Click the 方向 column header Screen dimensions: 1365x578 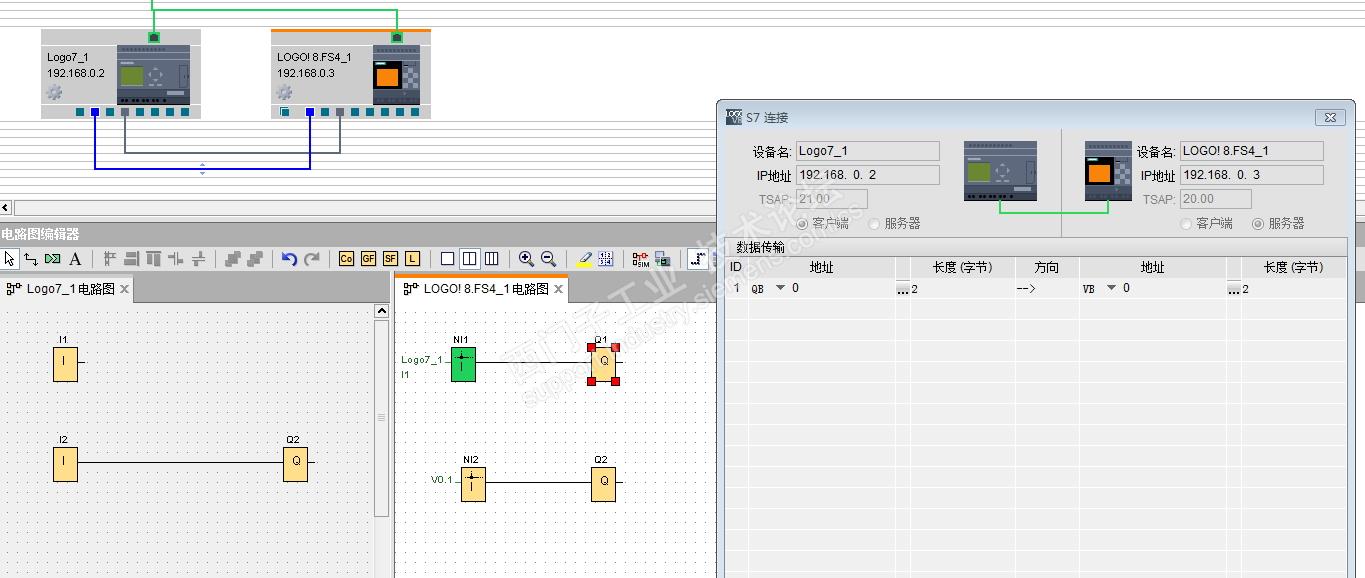click(1047, 267)
